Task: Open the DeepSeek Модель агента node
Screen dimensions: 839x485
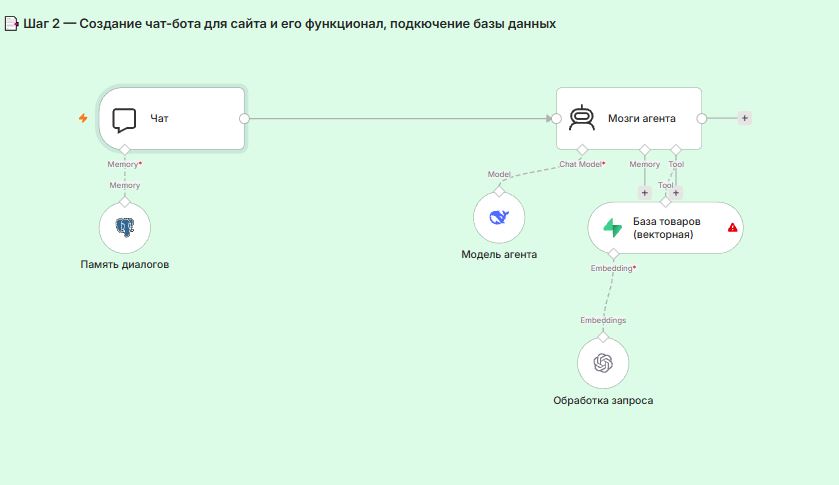Action: (499, 217)
